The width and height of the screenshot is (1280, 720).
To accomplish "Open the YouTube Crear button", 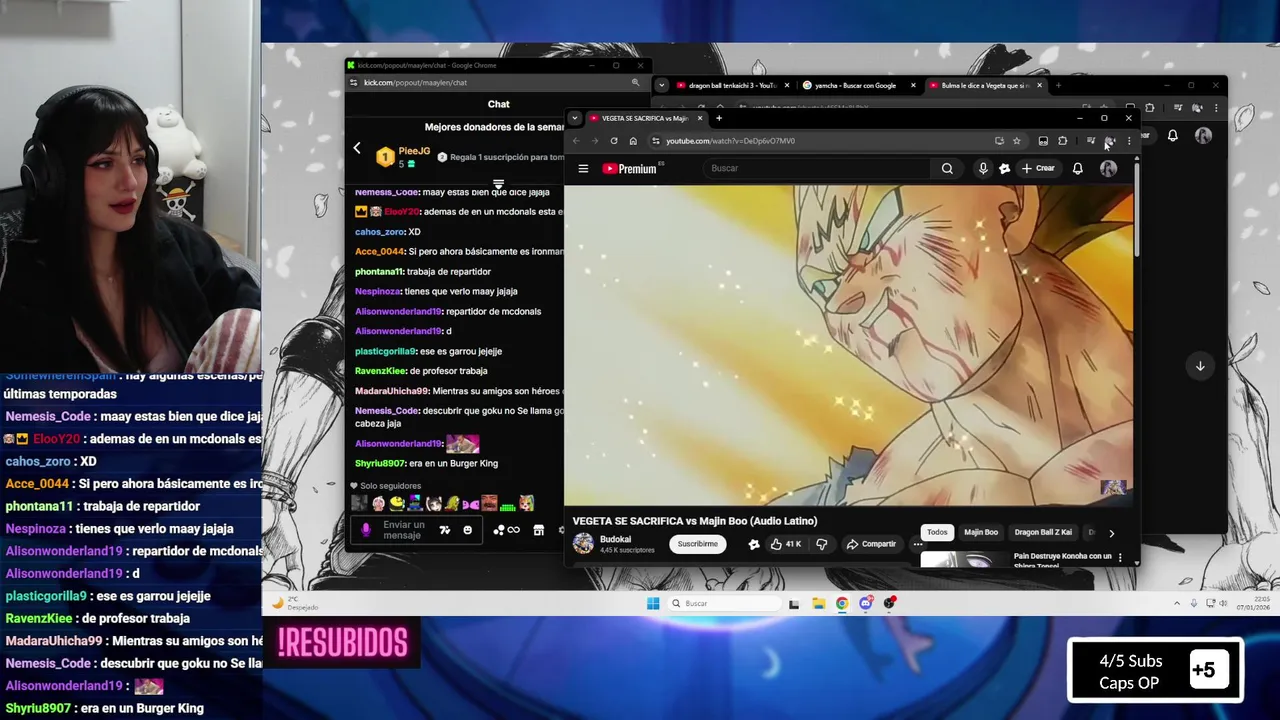I will point(1038,168).
